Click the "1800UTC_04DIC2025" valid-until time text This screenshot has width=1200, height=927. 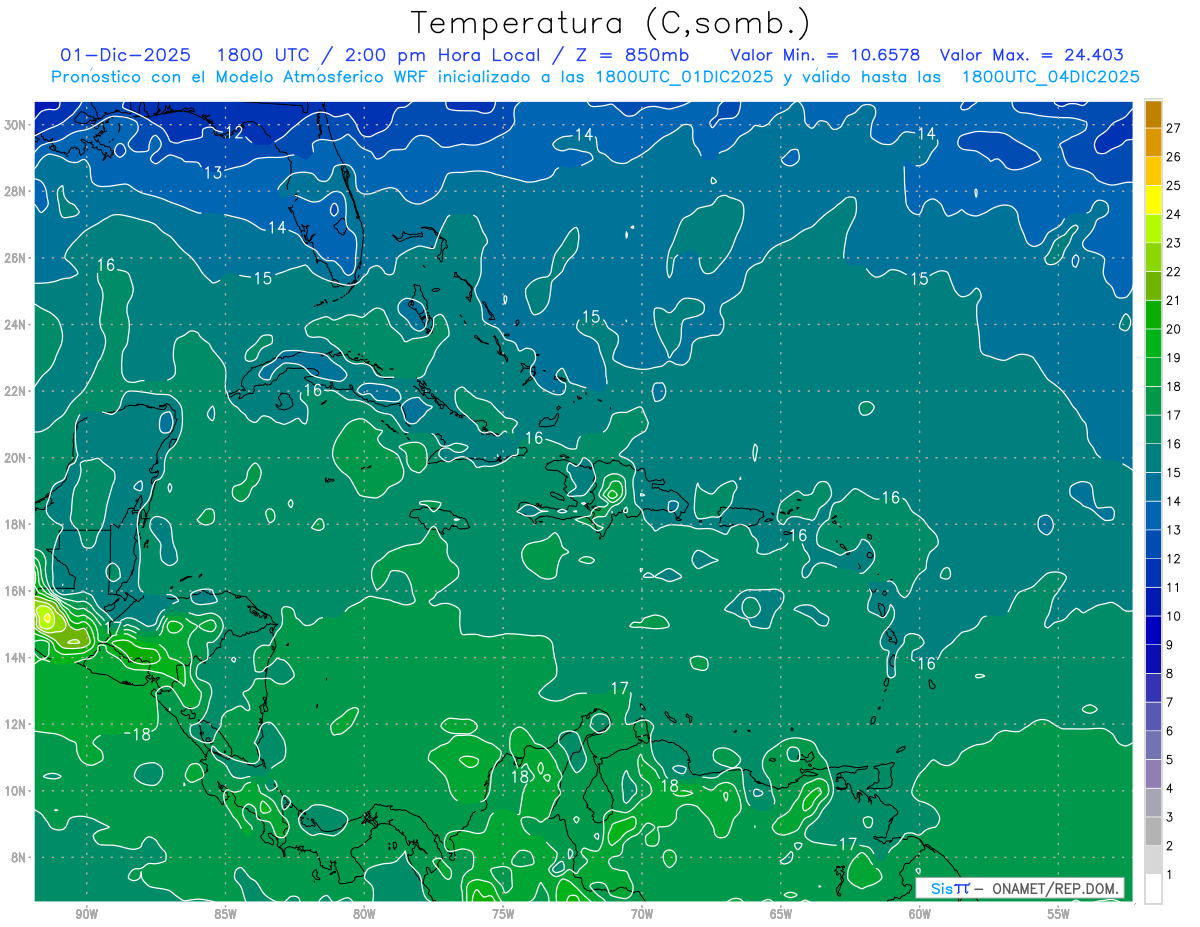(1050, 77)
